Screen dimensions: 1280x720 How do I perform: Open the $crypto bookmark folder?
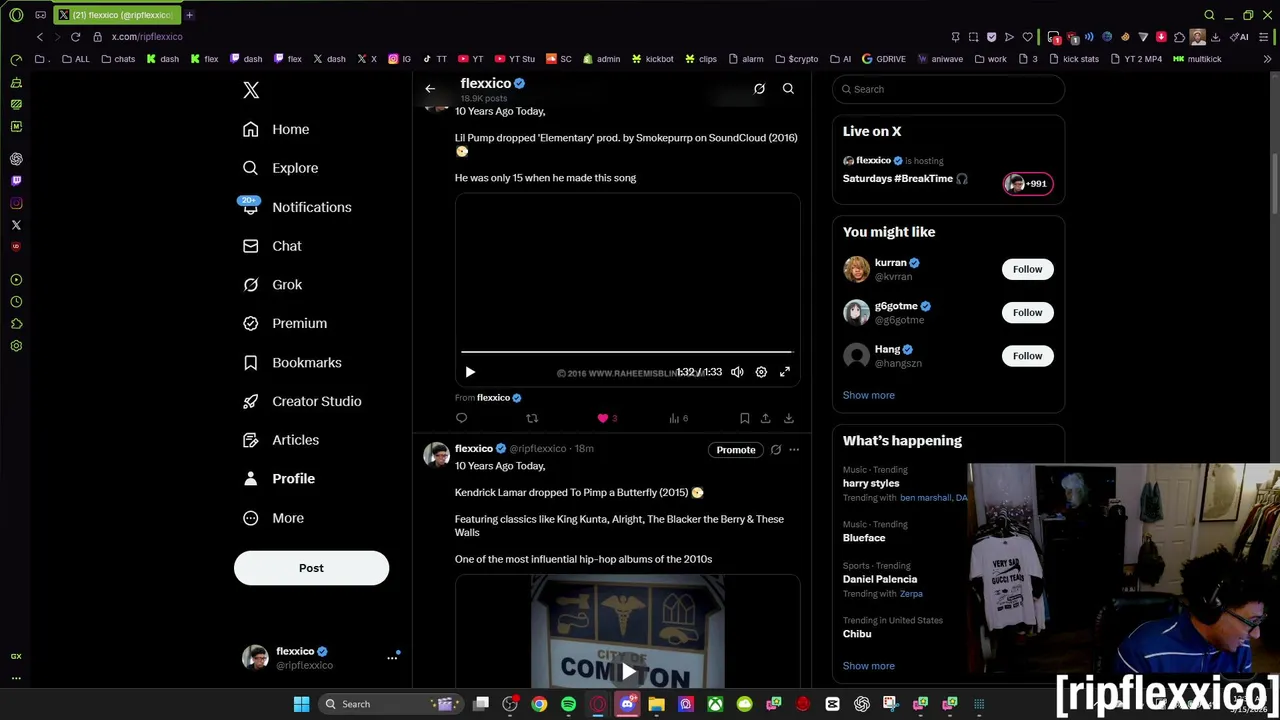coord(797,59)
